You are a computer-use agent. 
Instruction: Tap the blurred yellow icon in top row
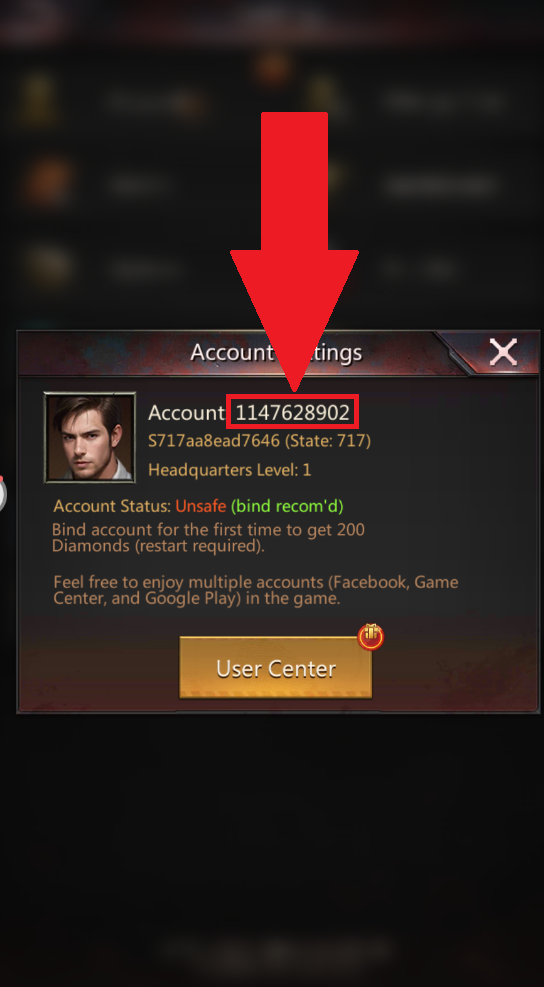(39, 98)
